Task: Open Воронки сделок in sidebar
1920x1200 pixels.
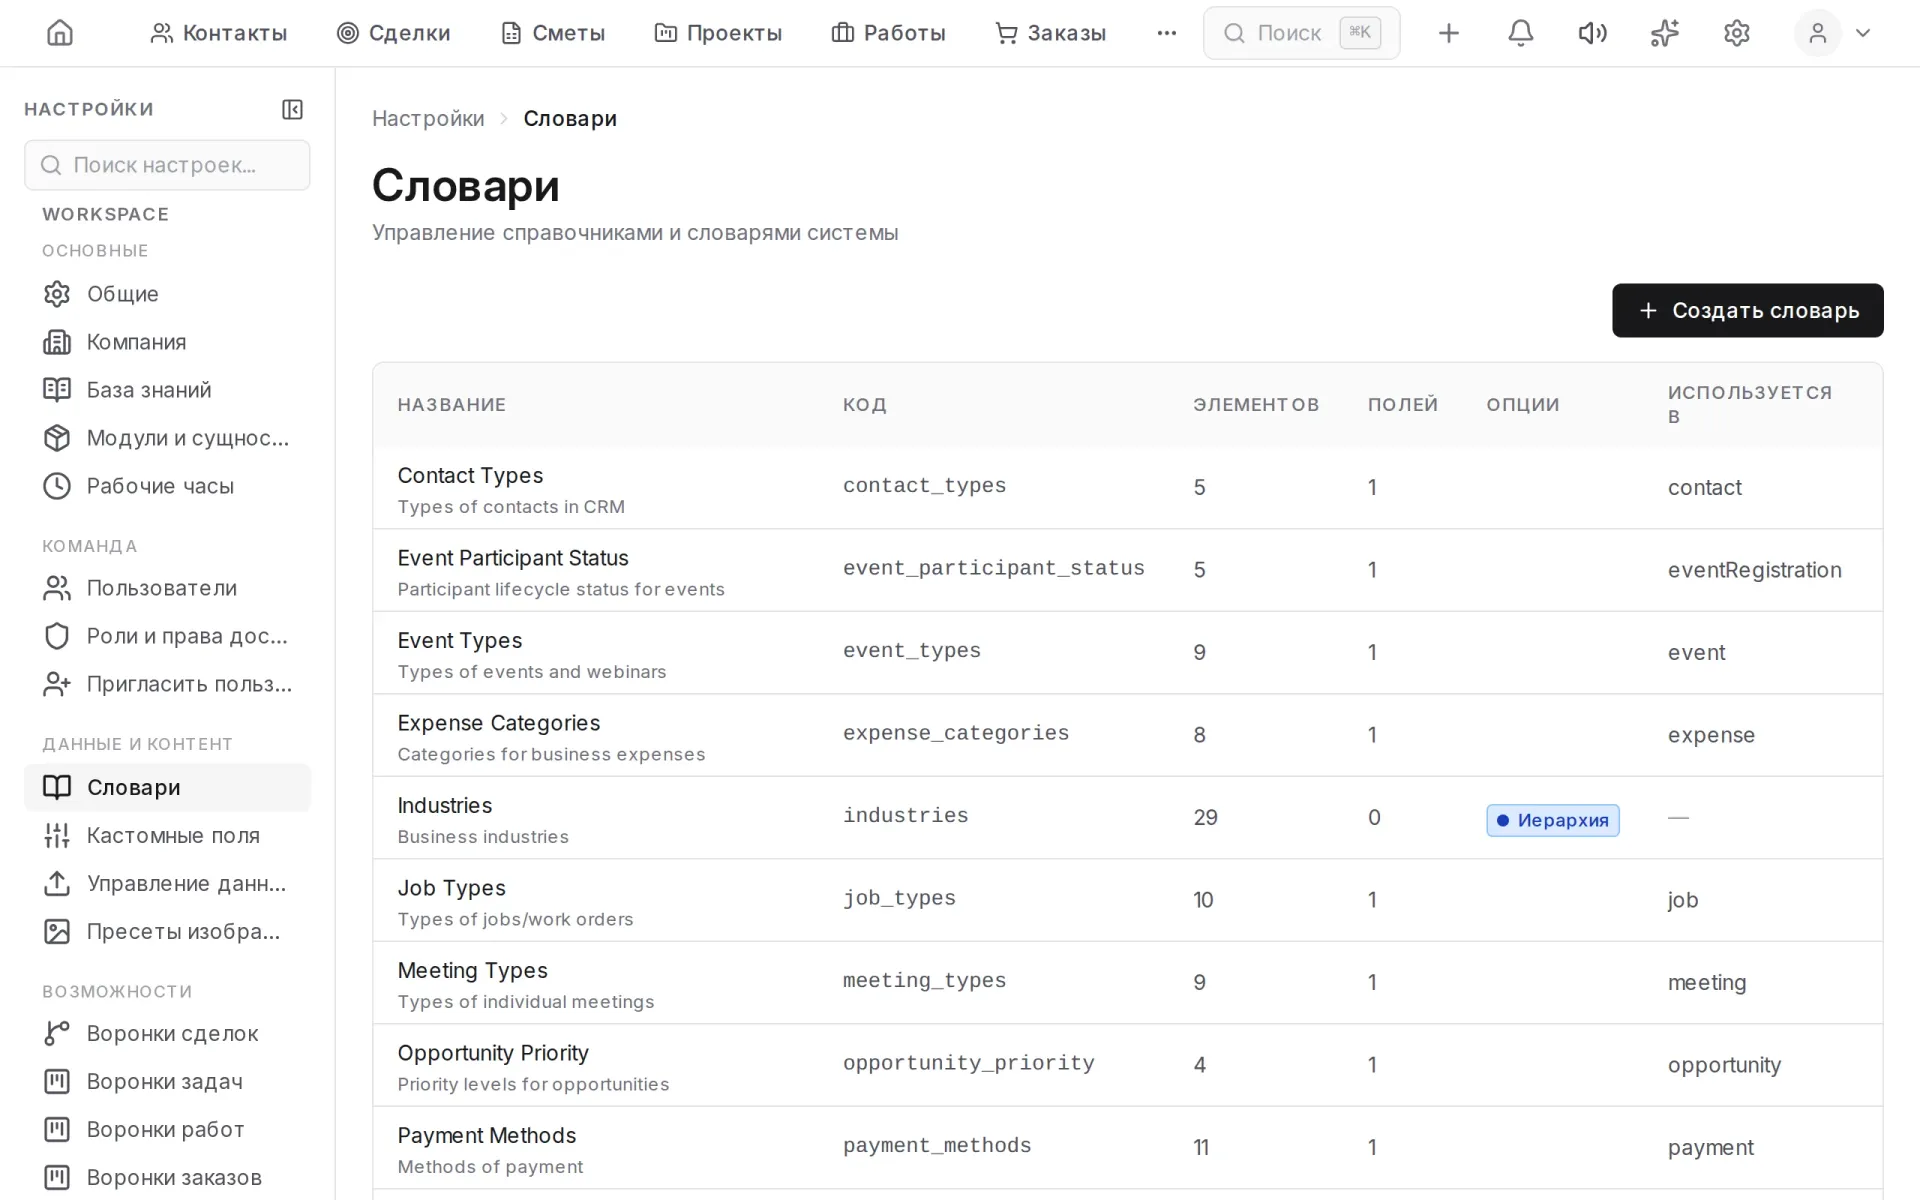Action: tap(167, 1034)
